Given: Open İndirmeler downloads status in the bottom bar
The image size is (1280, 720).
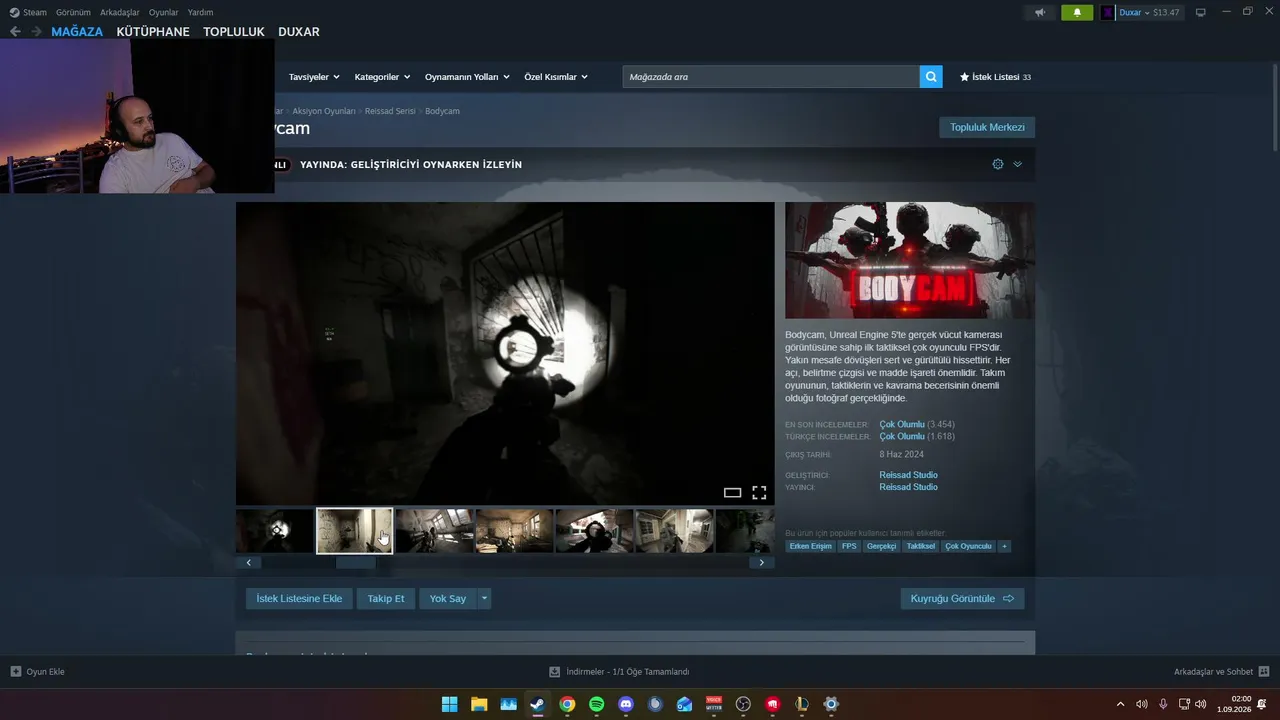Looking at the screenshot, I should point(619,672).
